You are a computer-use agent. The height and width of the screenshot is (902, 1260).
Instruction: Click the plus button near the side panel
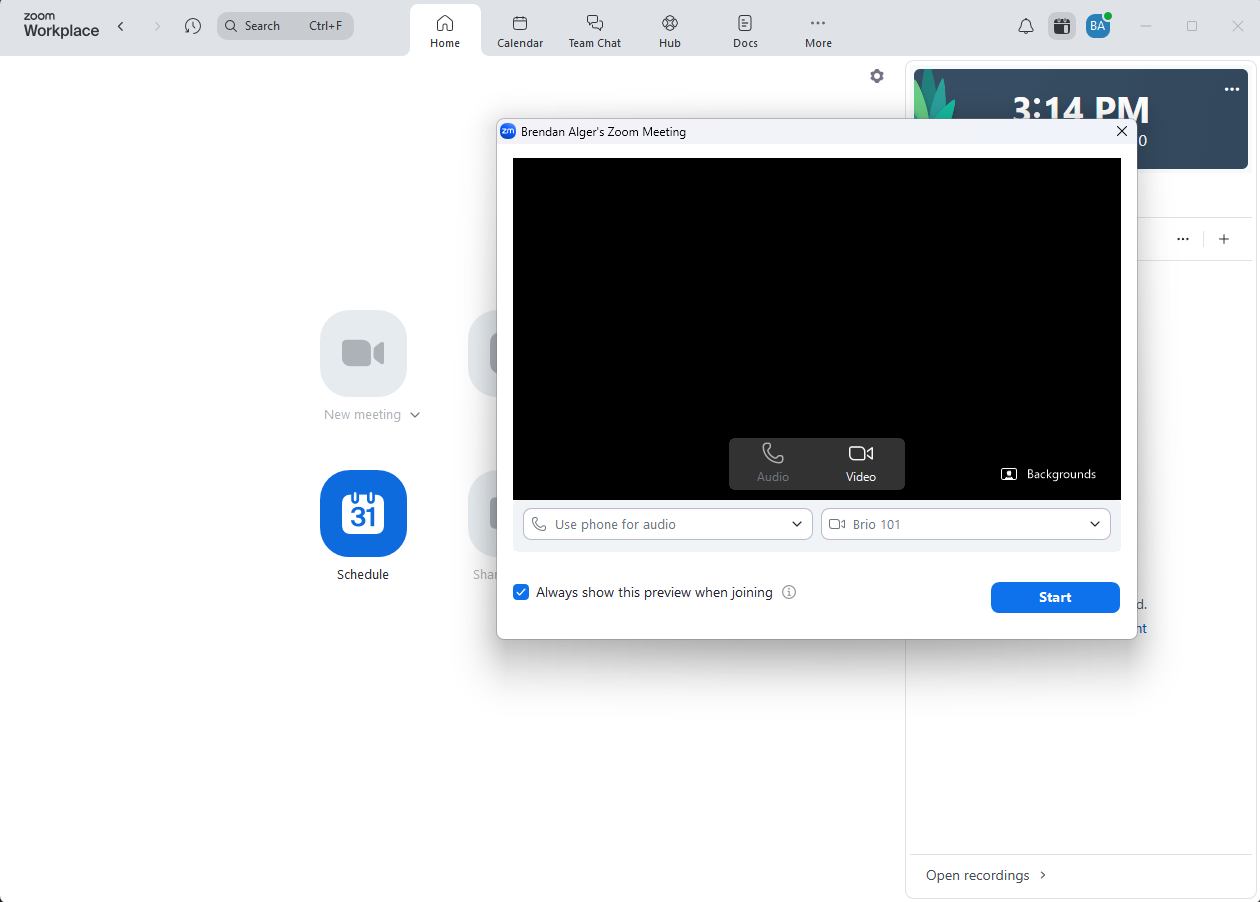(1224, 239)
